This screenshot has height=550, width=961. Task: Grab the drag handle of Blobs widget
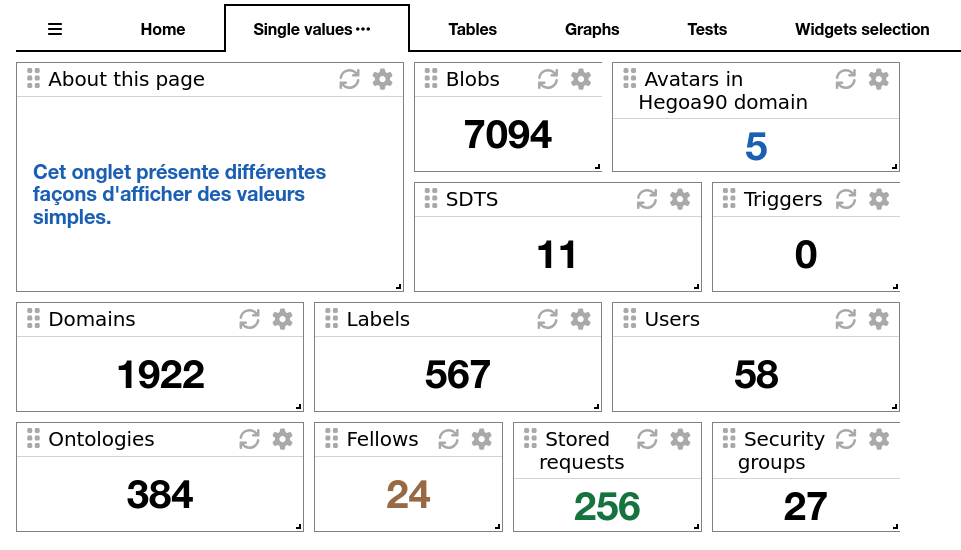click(x=432, y=79)
